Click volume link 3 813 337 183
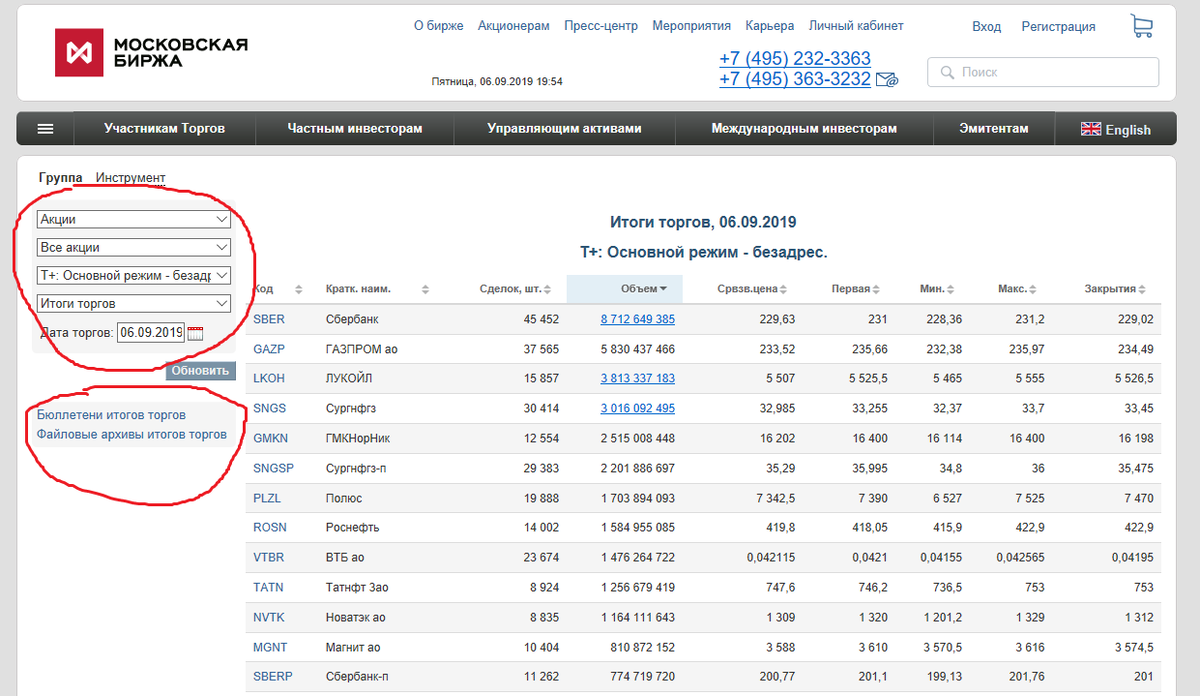This screenshot has width=1200, height=696. point(638,379)
